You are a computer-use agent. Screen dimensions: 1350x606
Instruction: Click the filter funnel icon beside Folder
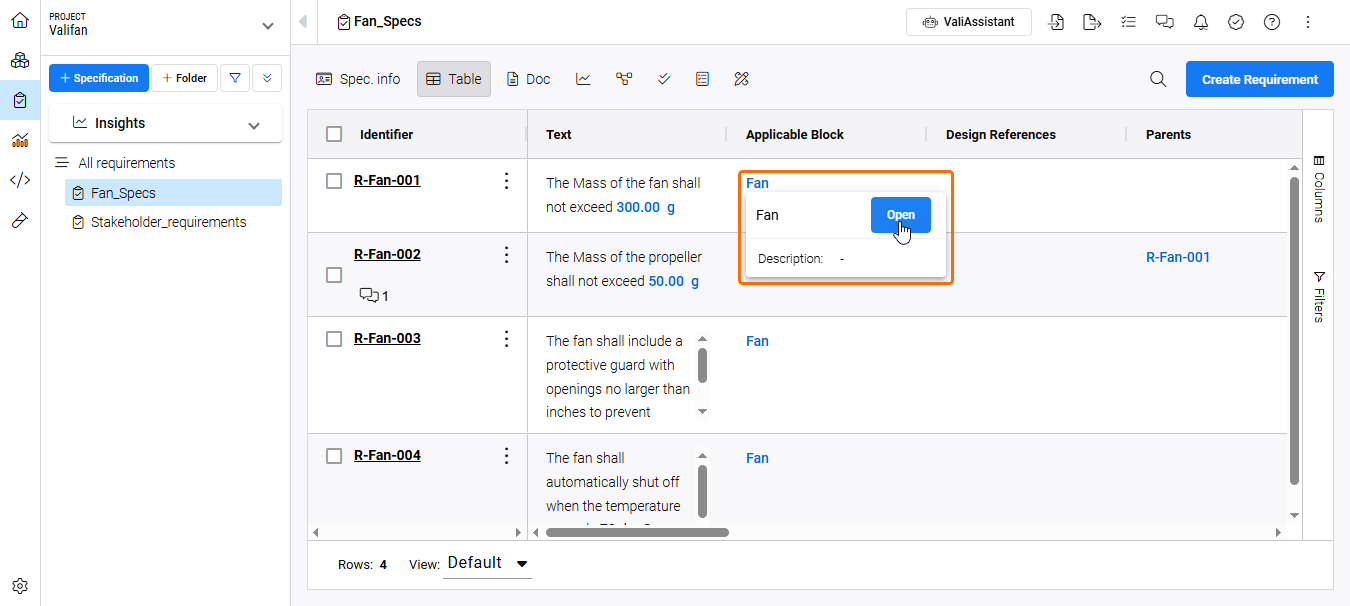[x=234, y=78]
